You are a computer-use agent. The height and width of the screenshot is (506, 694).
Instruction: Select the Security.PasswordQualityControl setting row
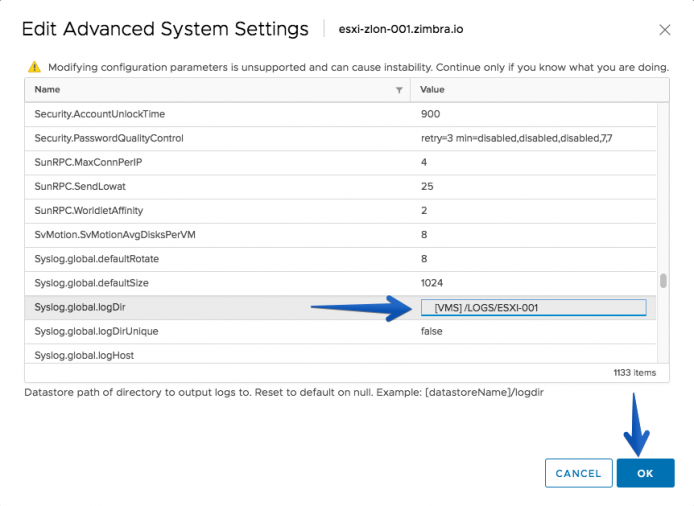340,139
